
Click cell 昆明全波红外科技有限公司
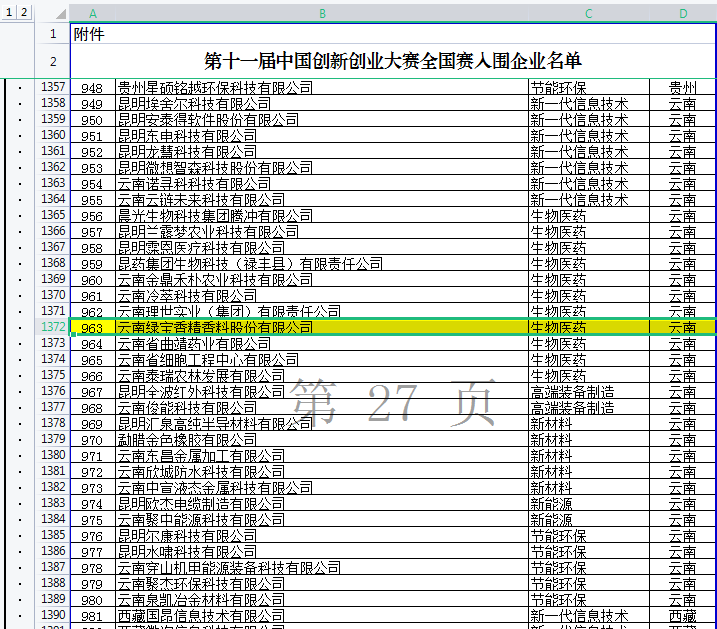(322, 391)
